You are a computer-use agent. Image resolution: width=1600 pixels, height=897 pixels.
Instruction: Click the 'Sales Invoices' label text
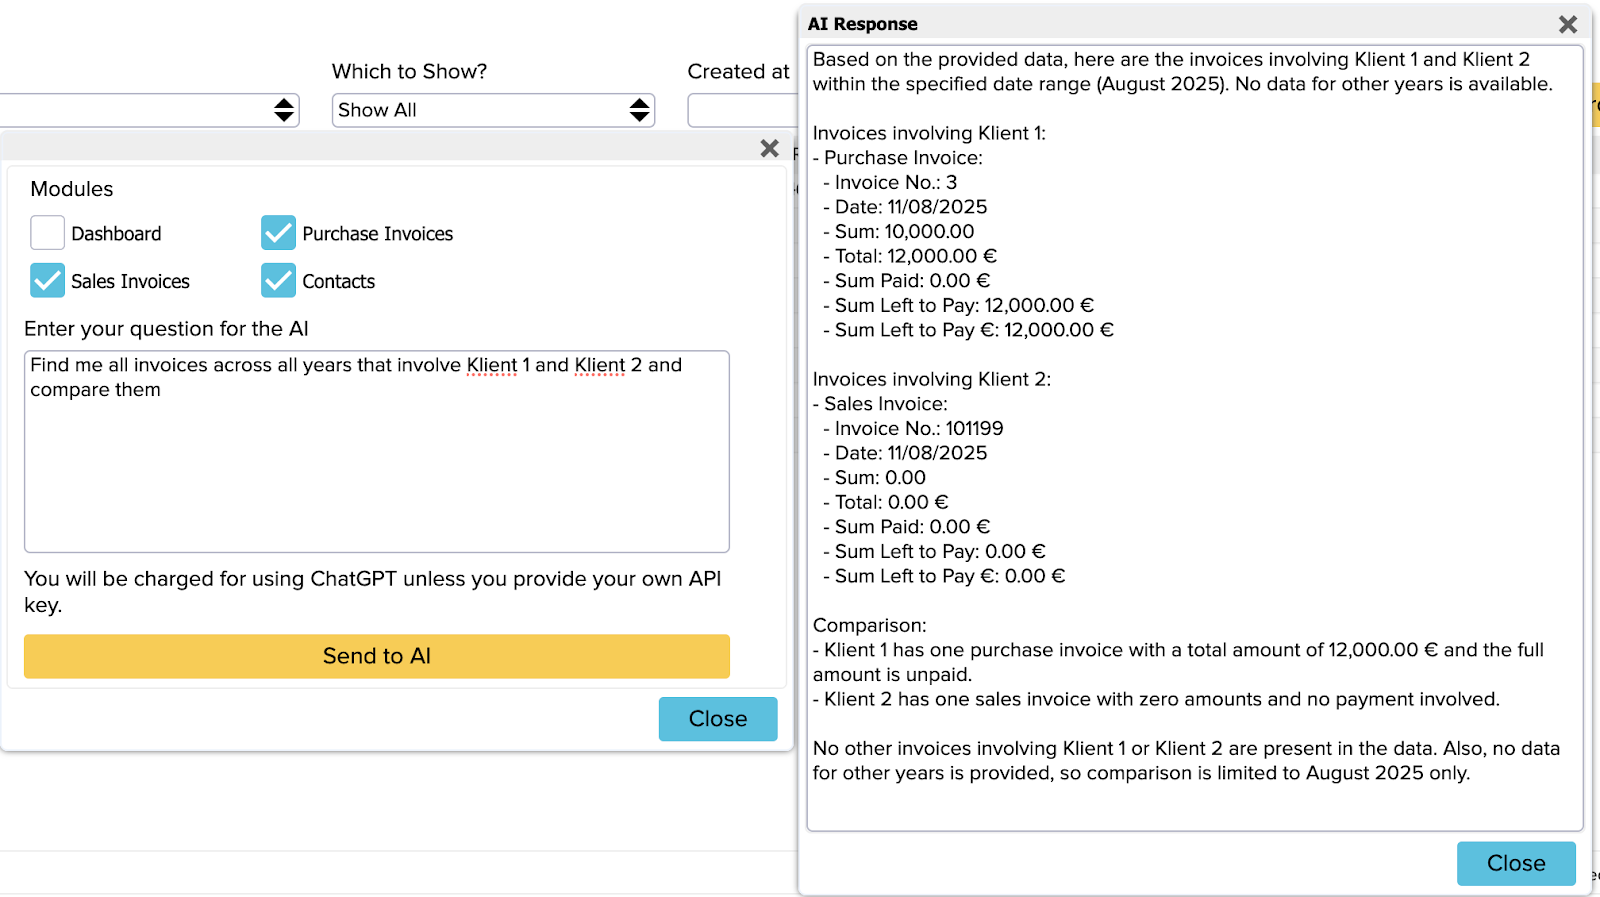130,282
